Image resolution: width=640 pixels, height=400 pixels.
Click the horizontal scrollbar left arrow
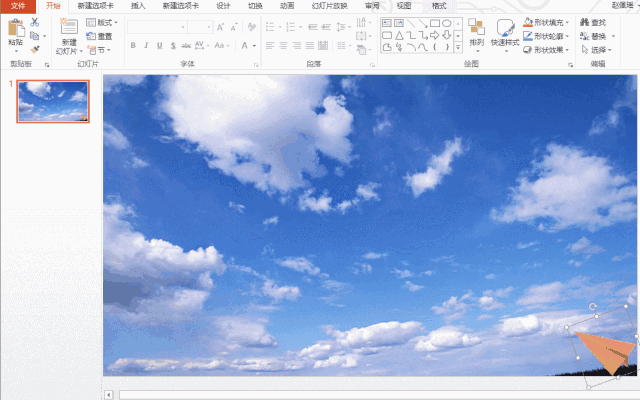click(109, 395)
